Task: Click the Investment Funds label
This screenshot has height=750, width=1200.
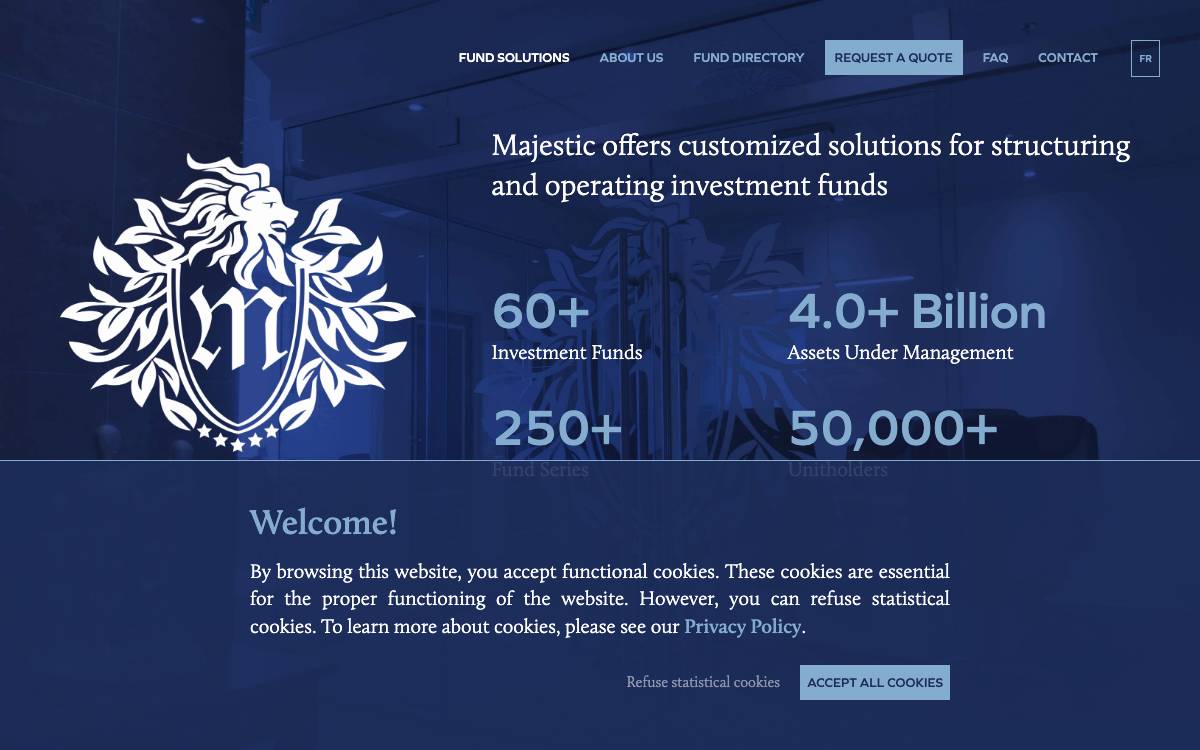Action: [567, 353]
